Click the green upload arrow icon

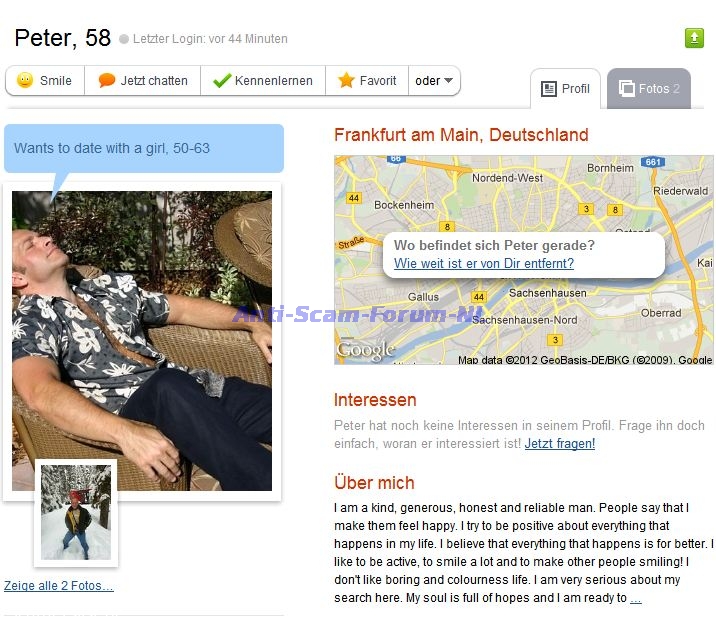[694, 38]
